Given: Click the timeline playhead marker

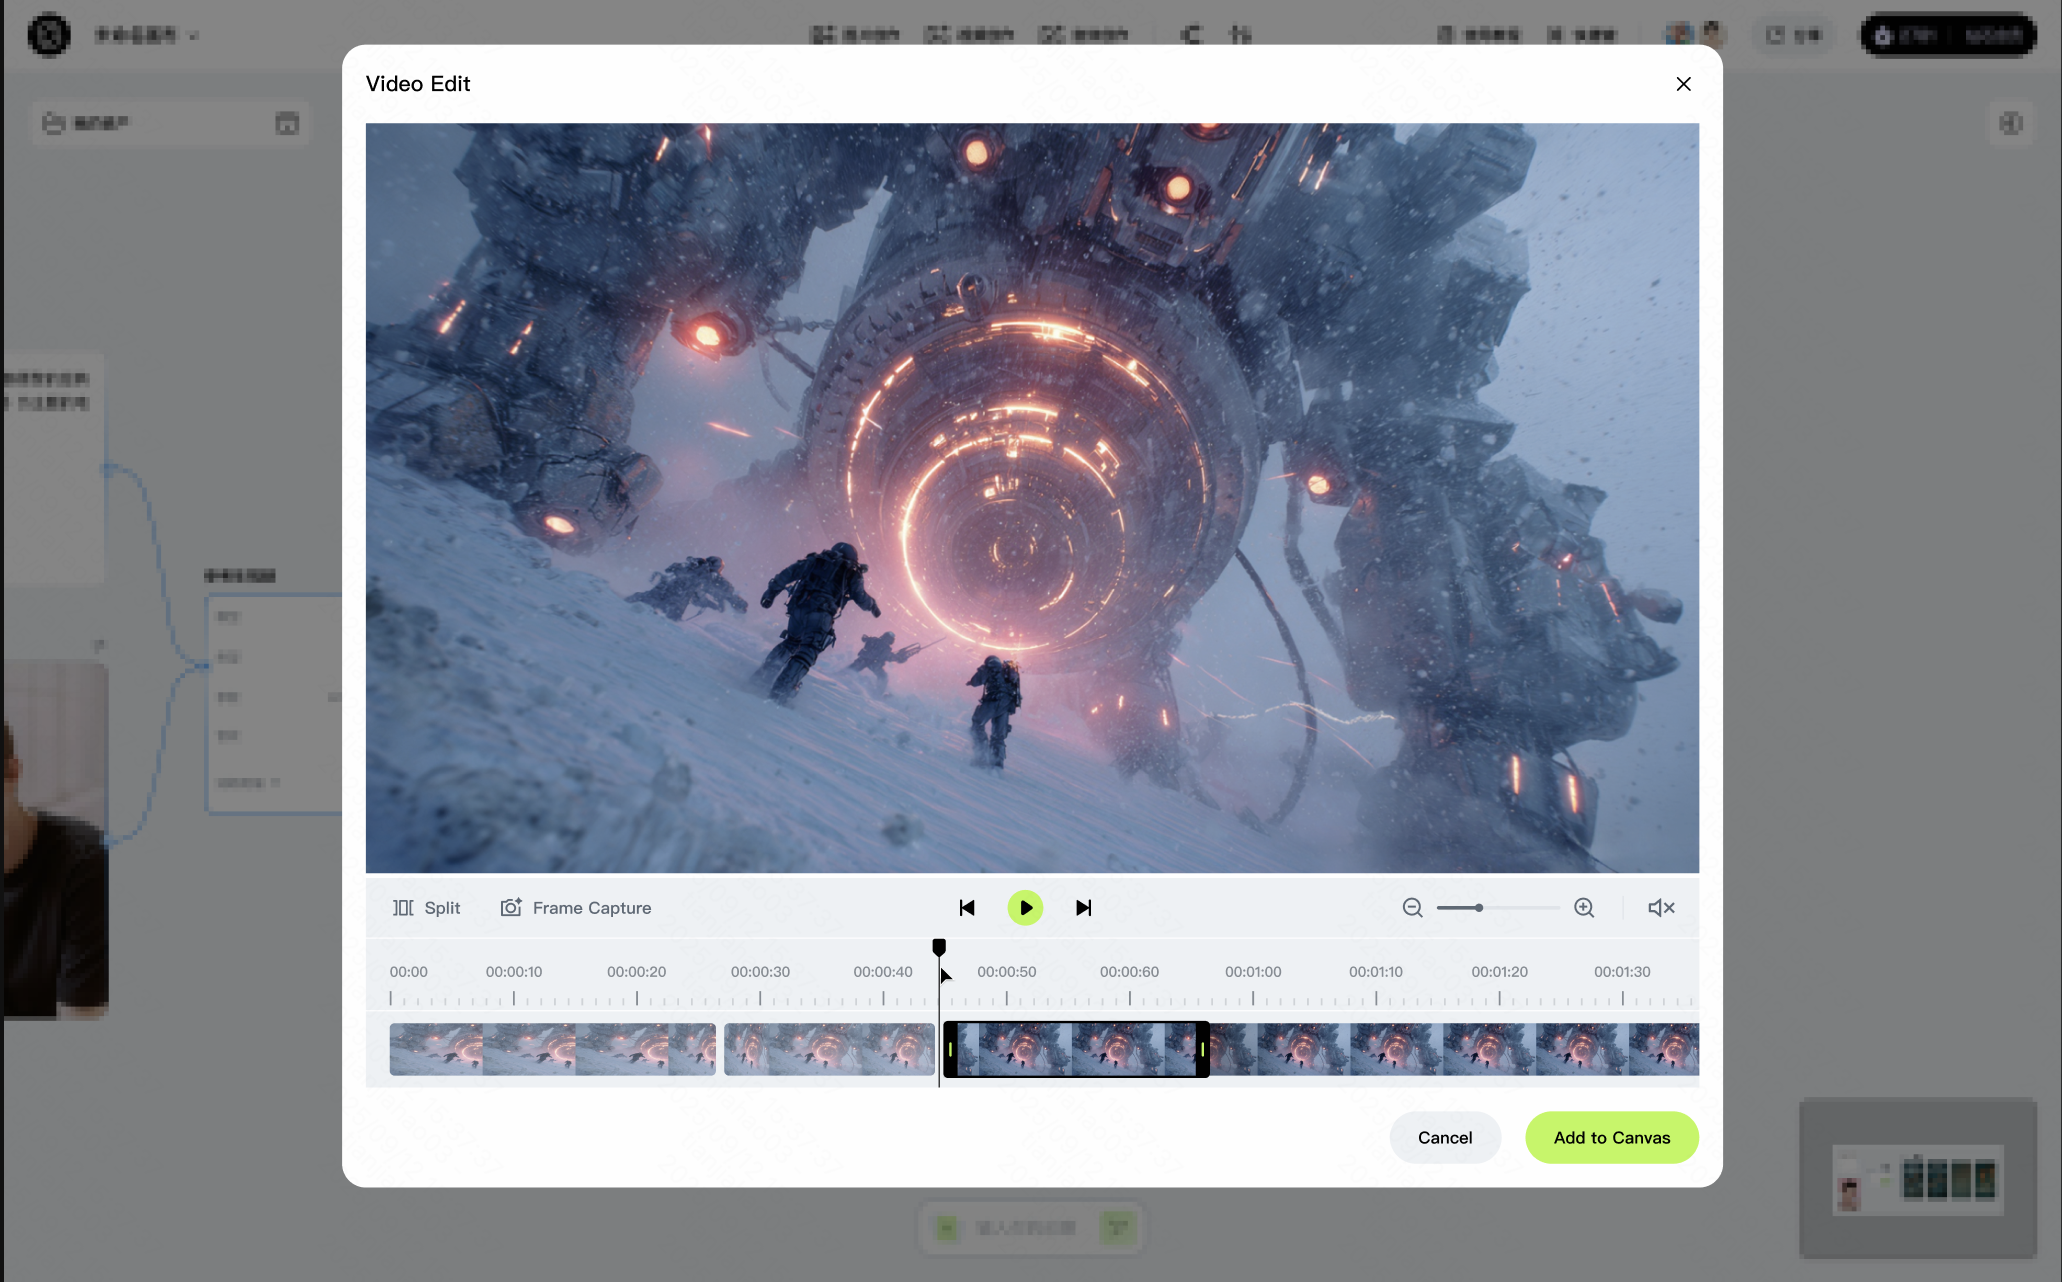Looking at the screenshot, I should pos(939,946).
